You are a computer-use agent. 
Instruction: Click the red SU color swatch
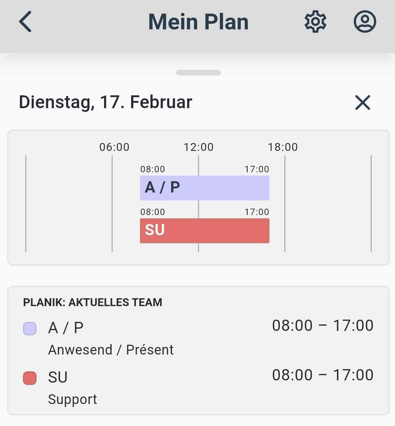point(30,378)
